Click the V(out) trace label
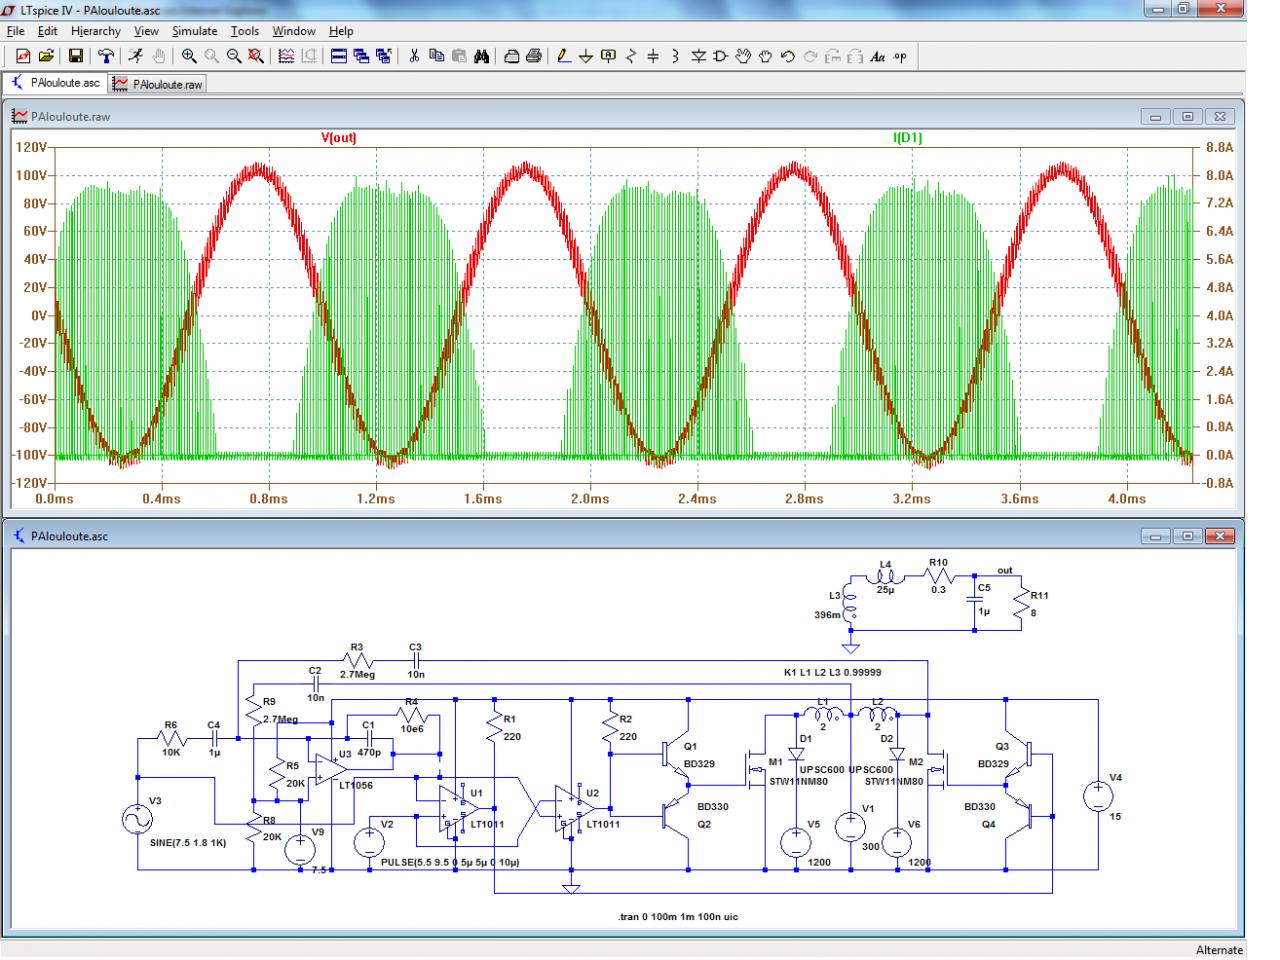This screenshot has width=1280, height=960. click(x=338, y=138)
